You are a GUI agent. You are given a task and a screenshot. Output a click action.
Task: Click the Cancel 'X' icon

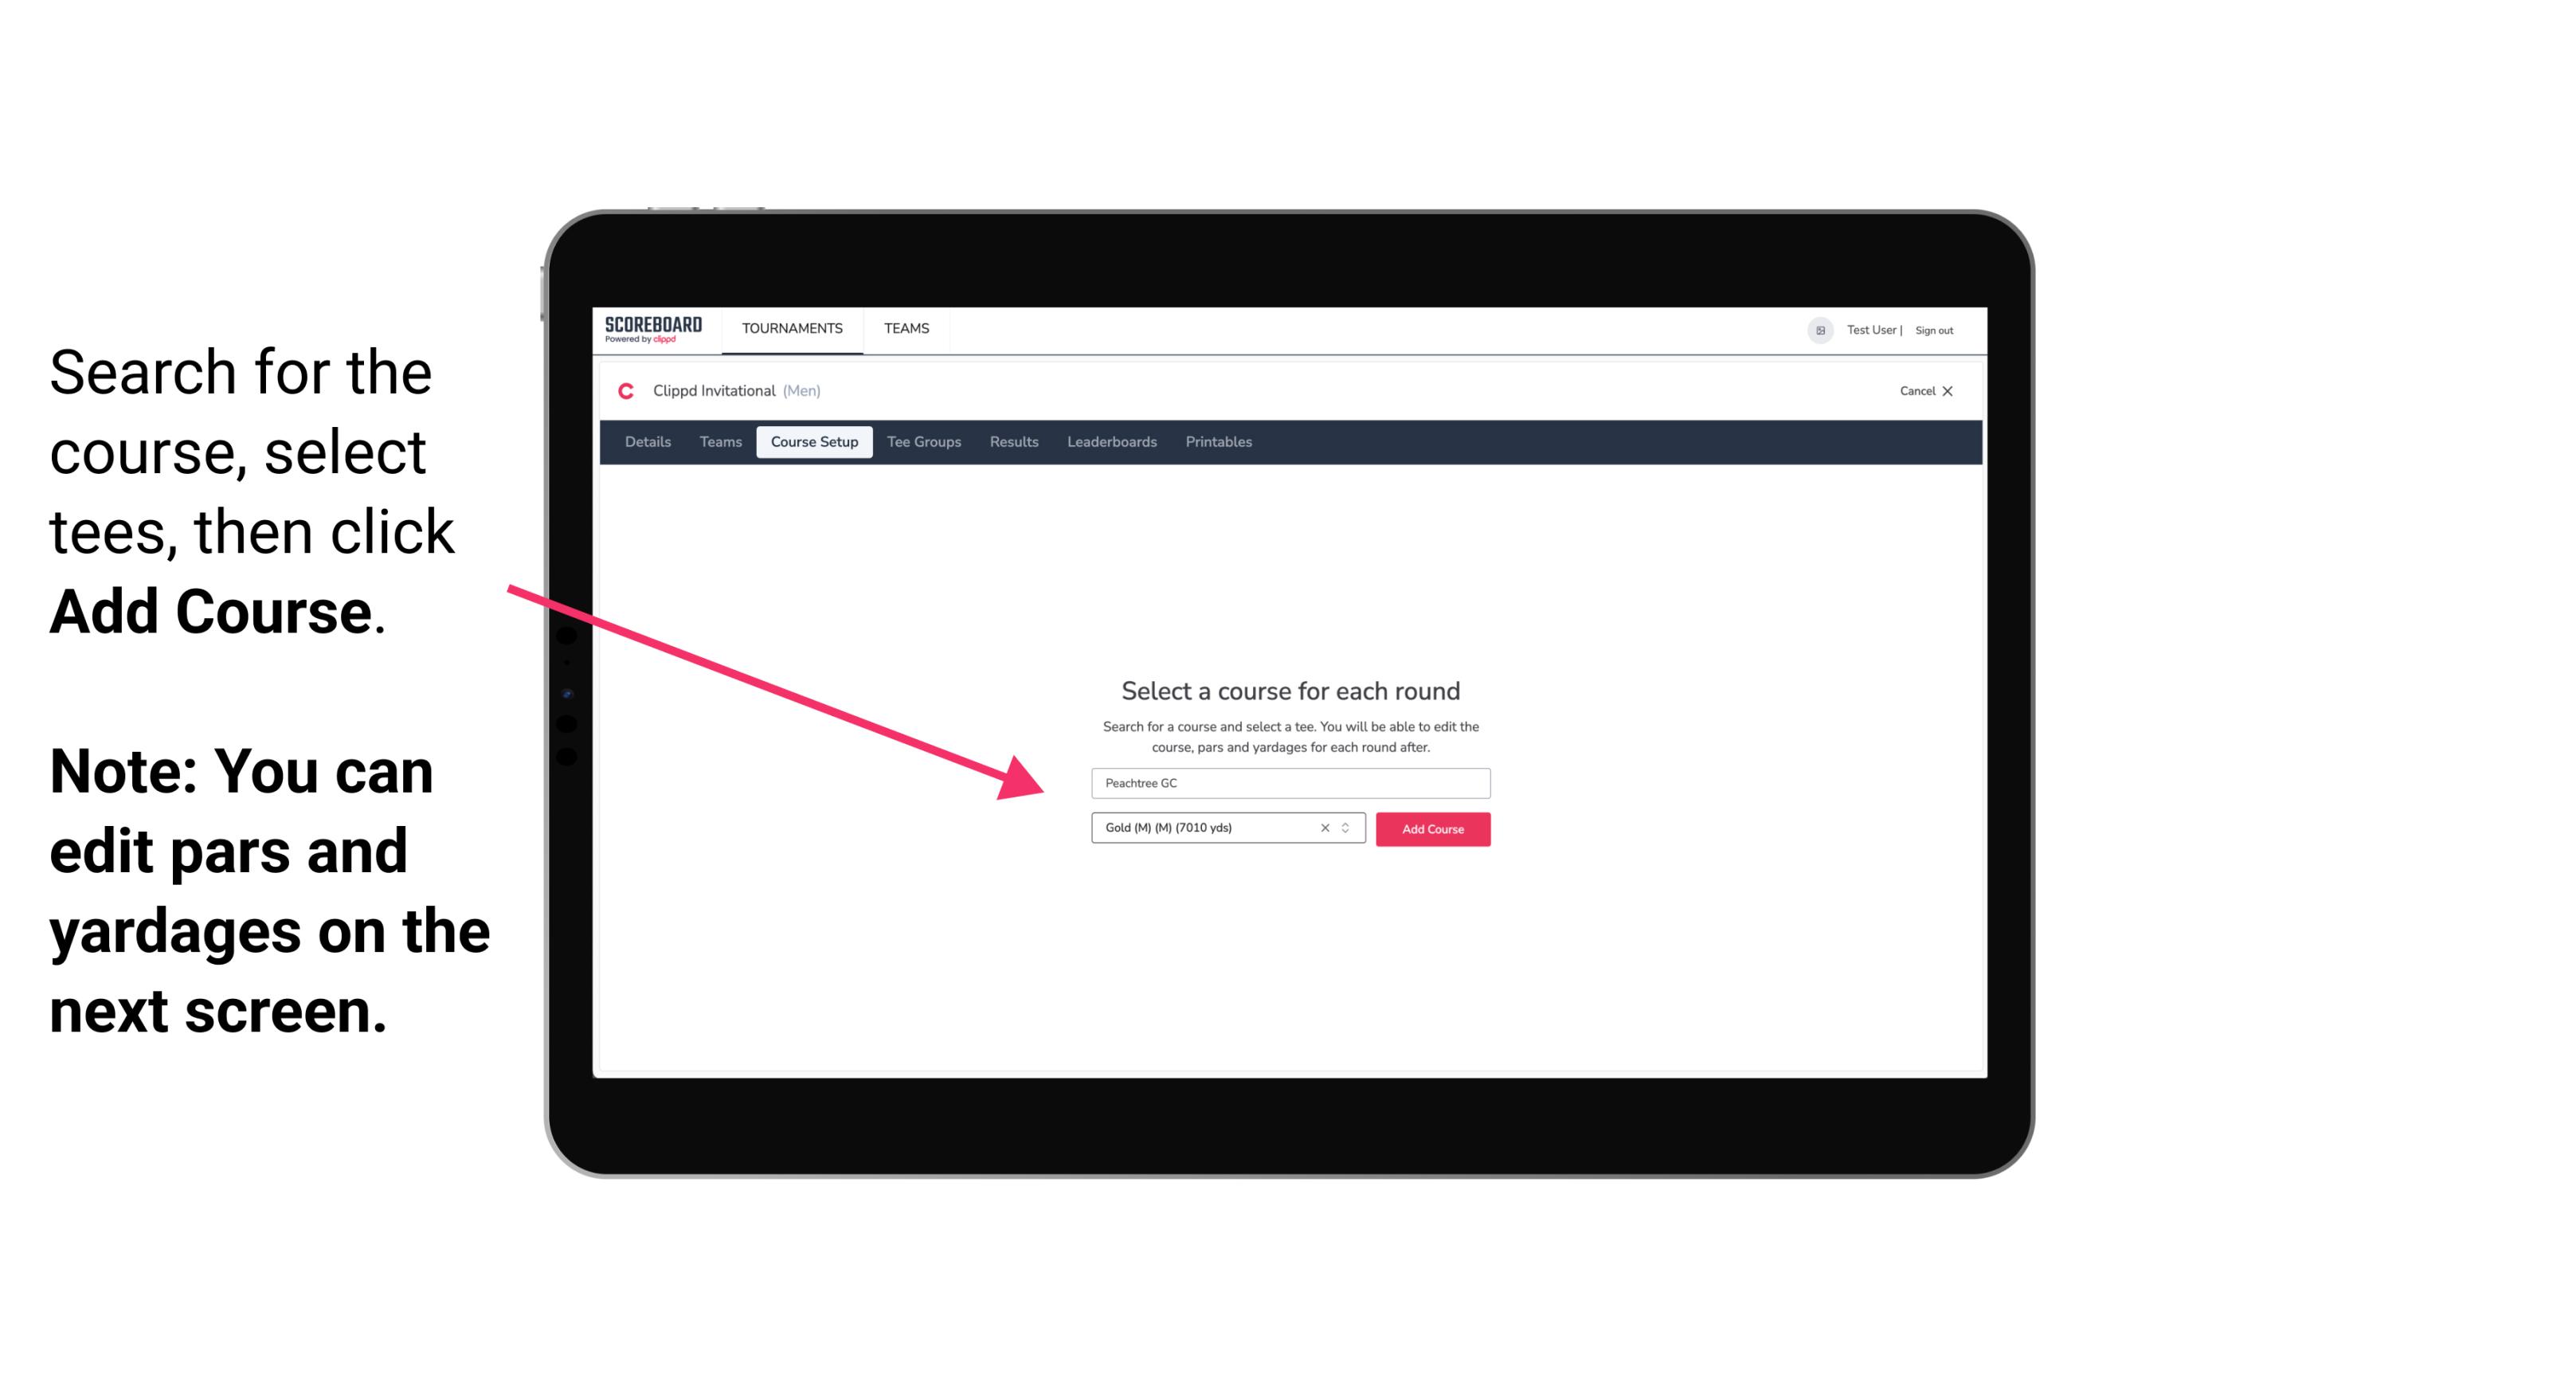pos(1959,391)
